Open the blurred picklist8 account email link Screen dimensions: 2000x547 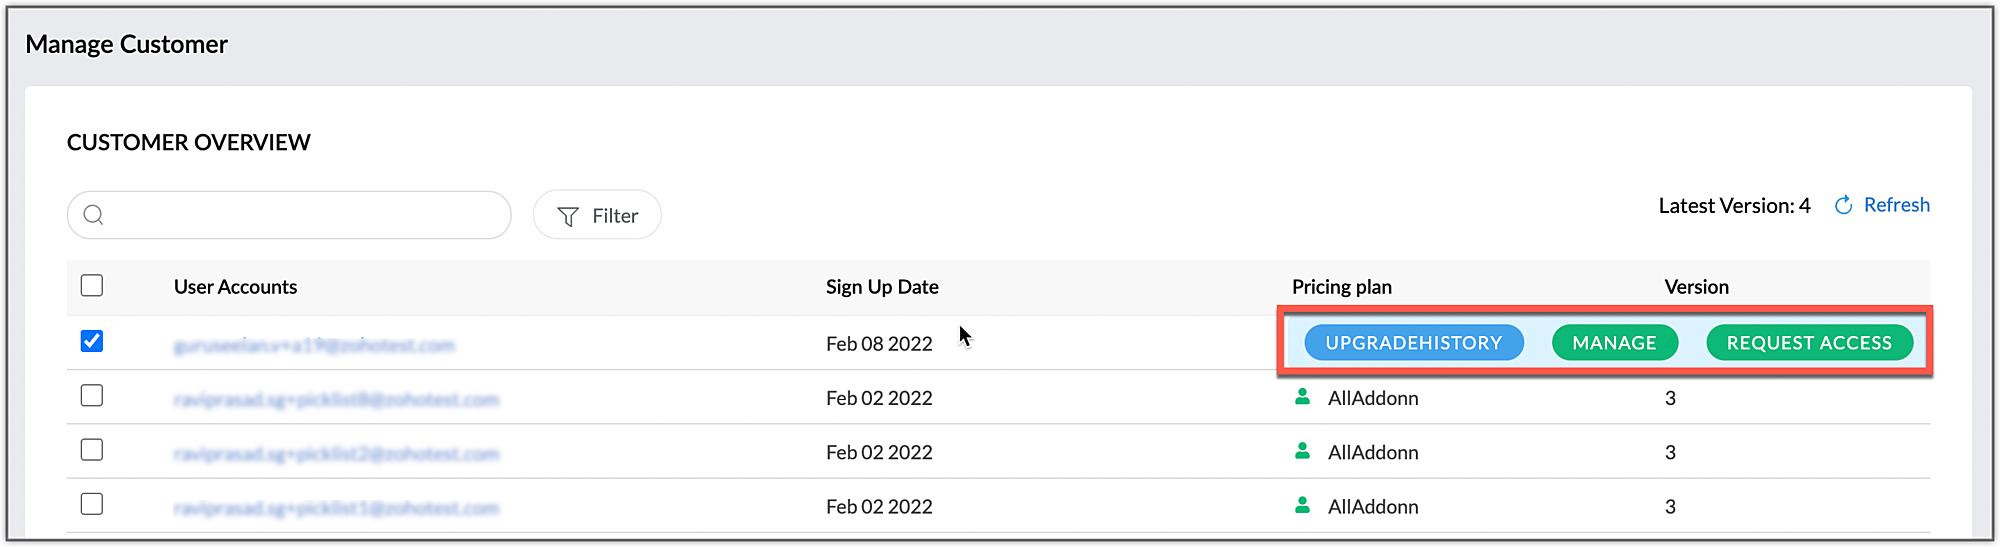pos(336,400)
